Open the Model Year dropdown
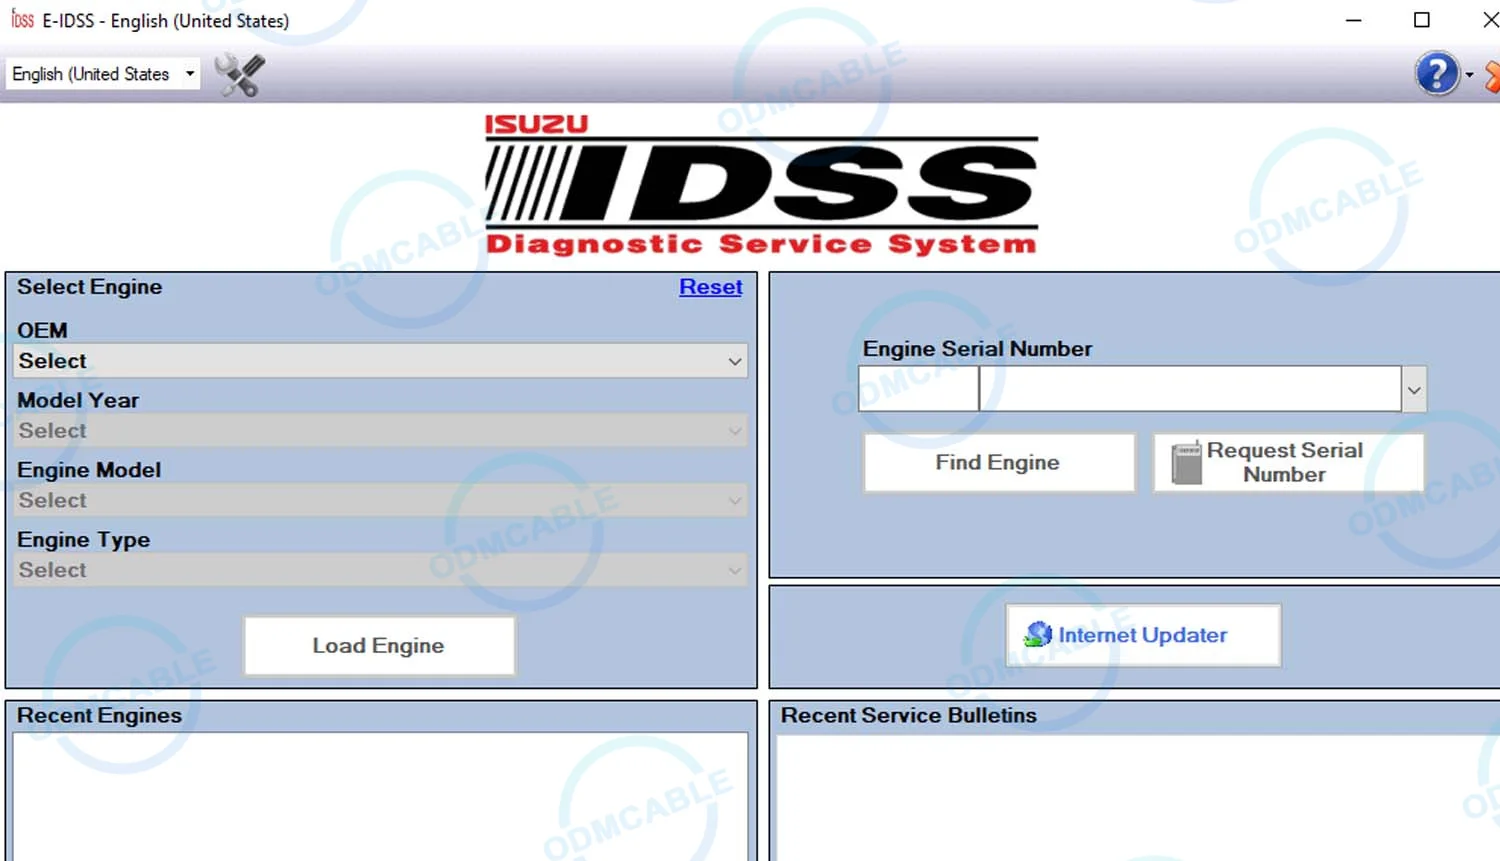Image resolution: width=1500 pixels, height=861 pixels. [x=380, y=431]
